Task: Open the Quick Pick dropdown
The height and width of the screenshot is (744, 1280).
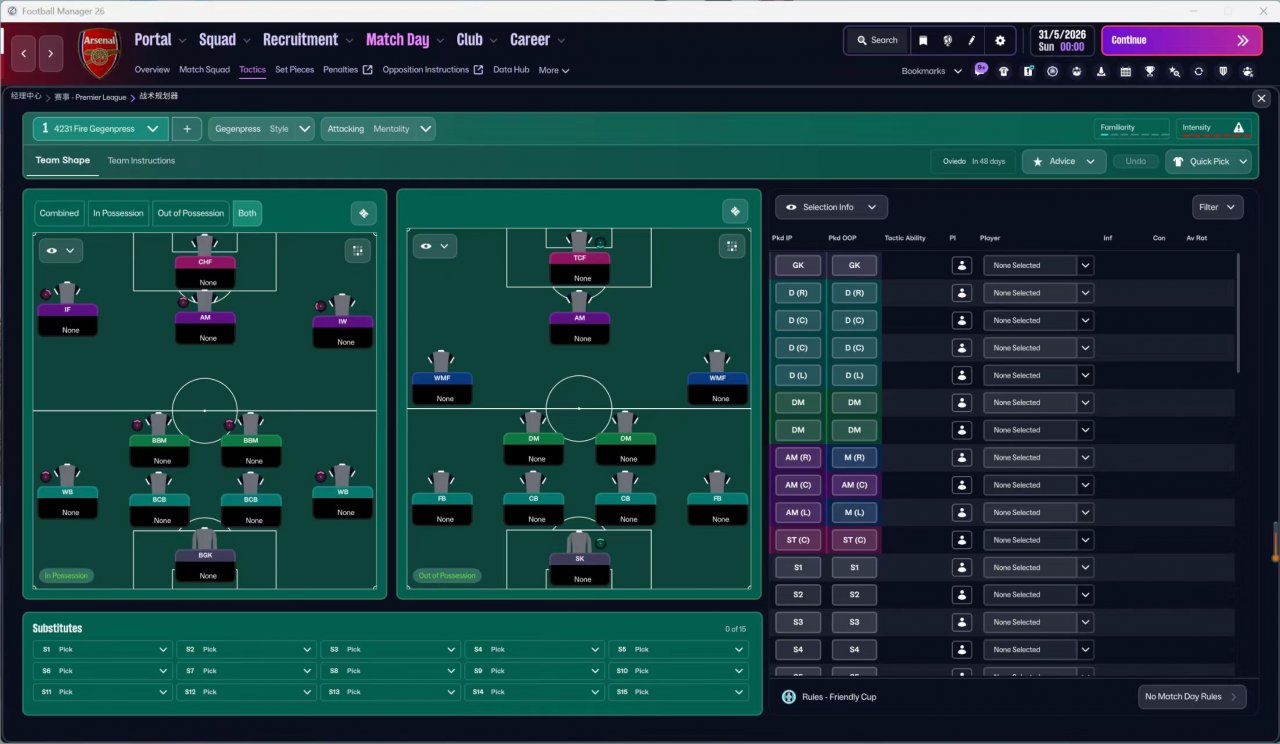Action: pos(1209,161)
